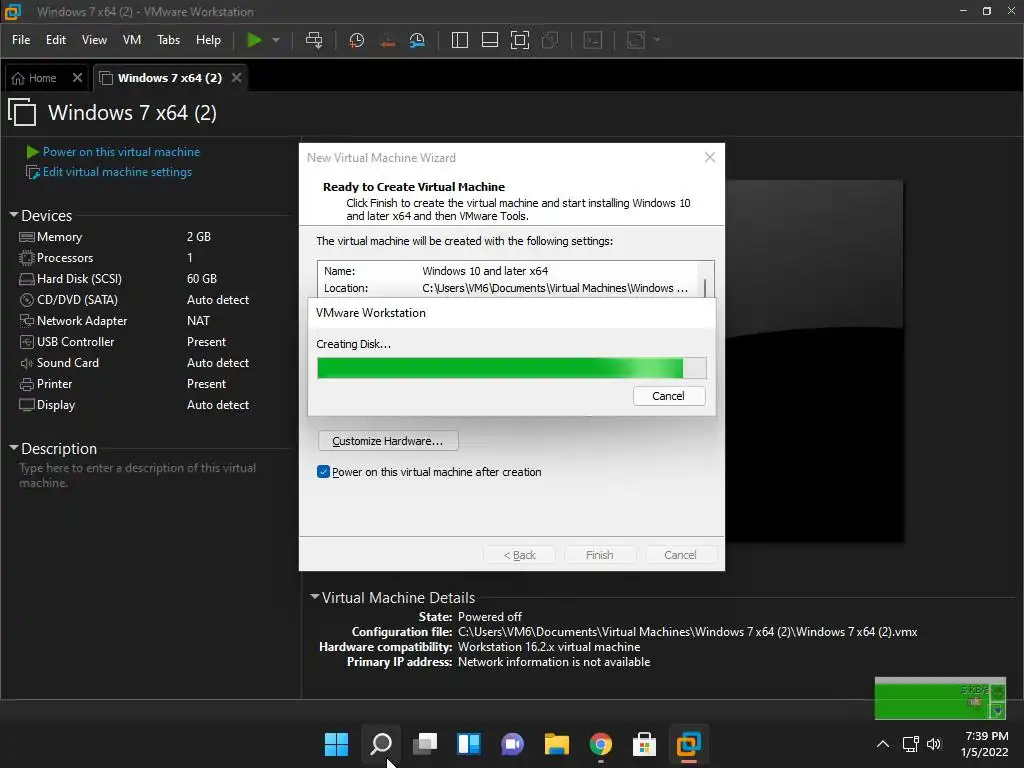
Task: Click Customize Hardware button
Action: (388, 441)
